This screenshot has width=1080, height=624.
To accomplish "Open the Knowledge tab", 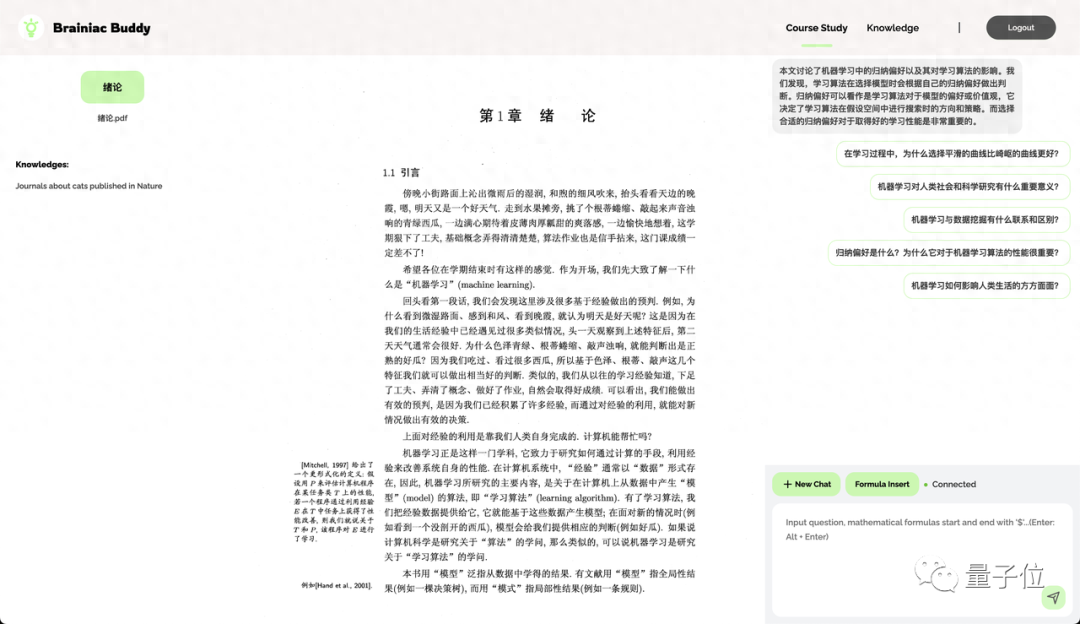I will tap(892, 28).
